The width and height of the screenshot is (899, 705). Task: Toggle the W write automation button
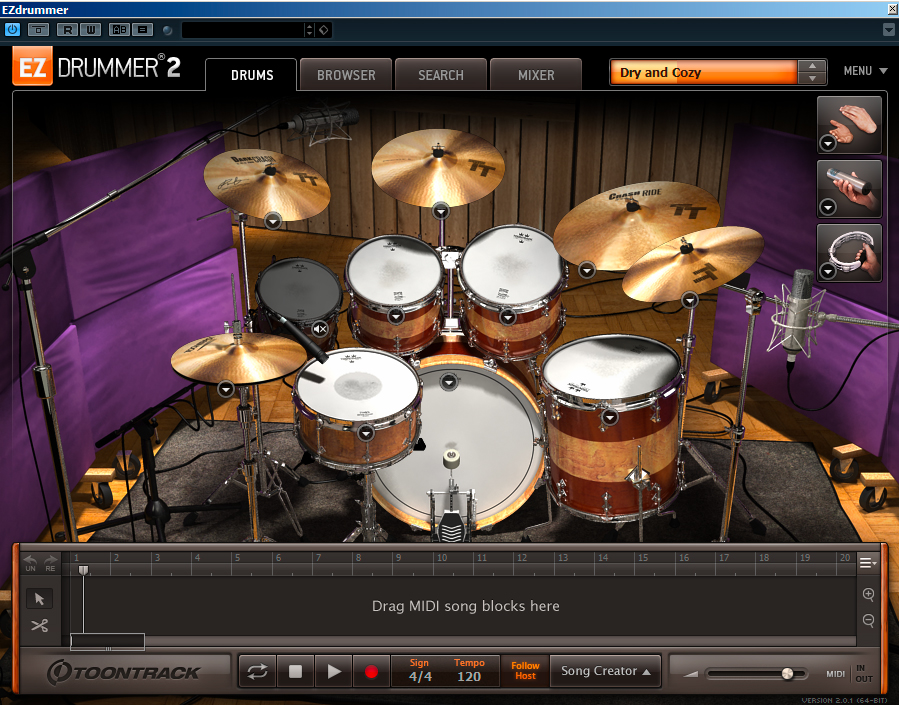(91, 30)
